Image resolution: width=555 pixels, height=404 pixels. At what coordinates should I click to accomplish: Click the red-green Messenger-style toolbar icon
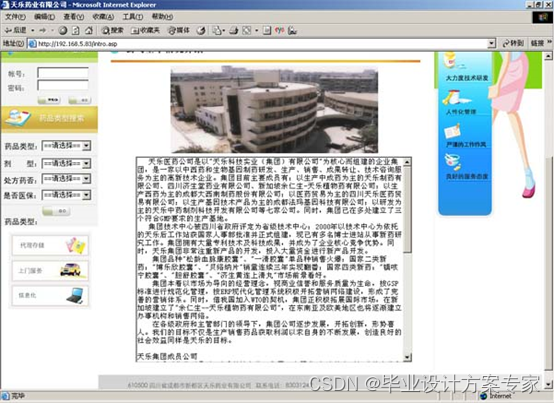point(280,31)
